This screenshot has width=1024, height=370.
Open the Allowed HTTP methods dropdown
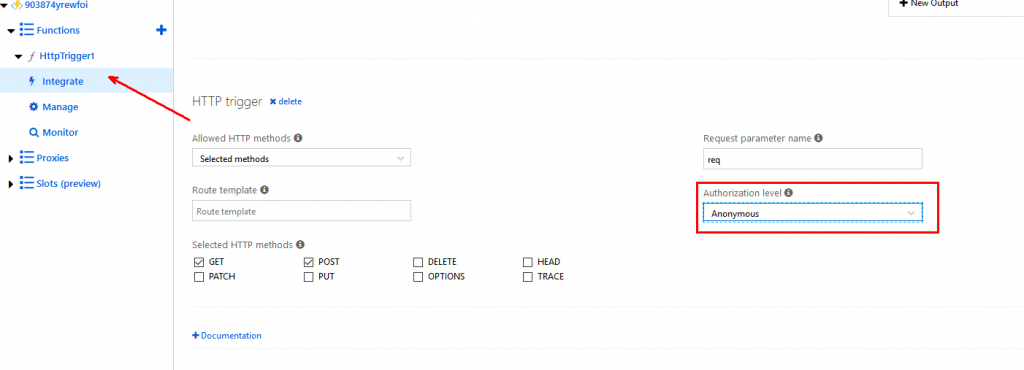(302, 159)
